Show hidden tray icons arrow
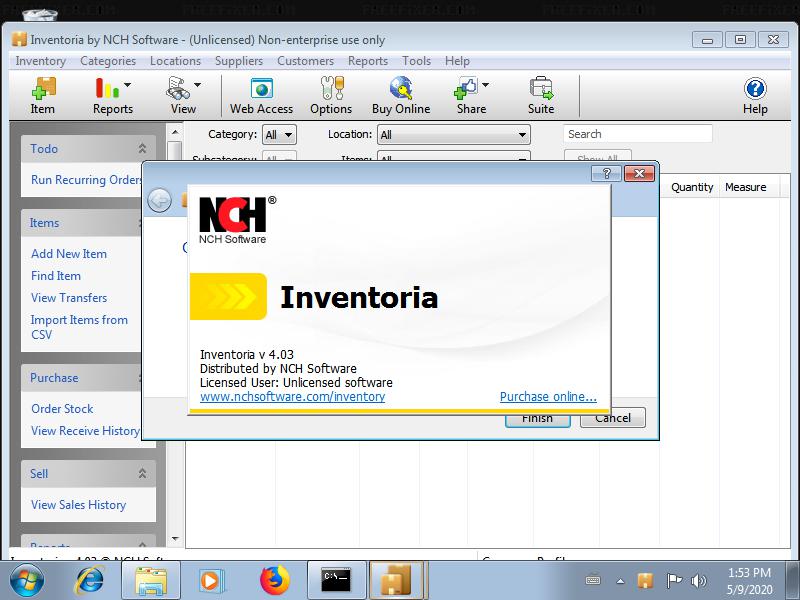800x600 pixels. [x=620, y=581]
